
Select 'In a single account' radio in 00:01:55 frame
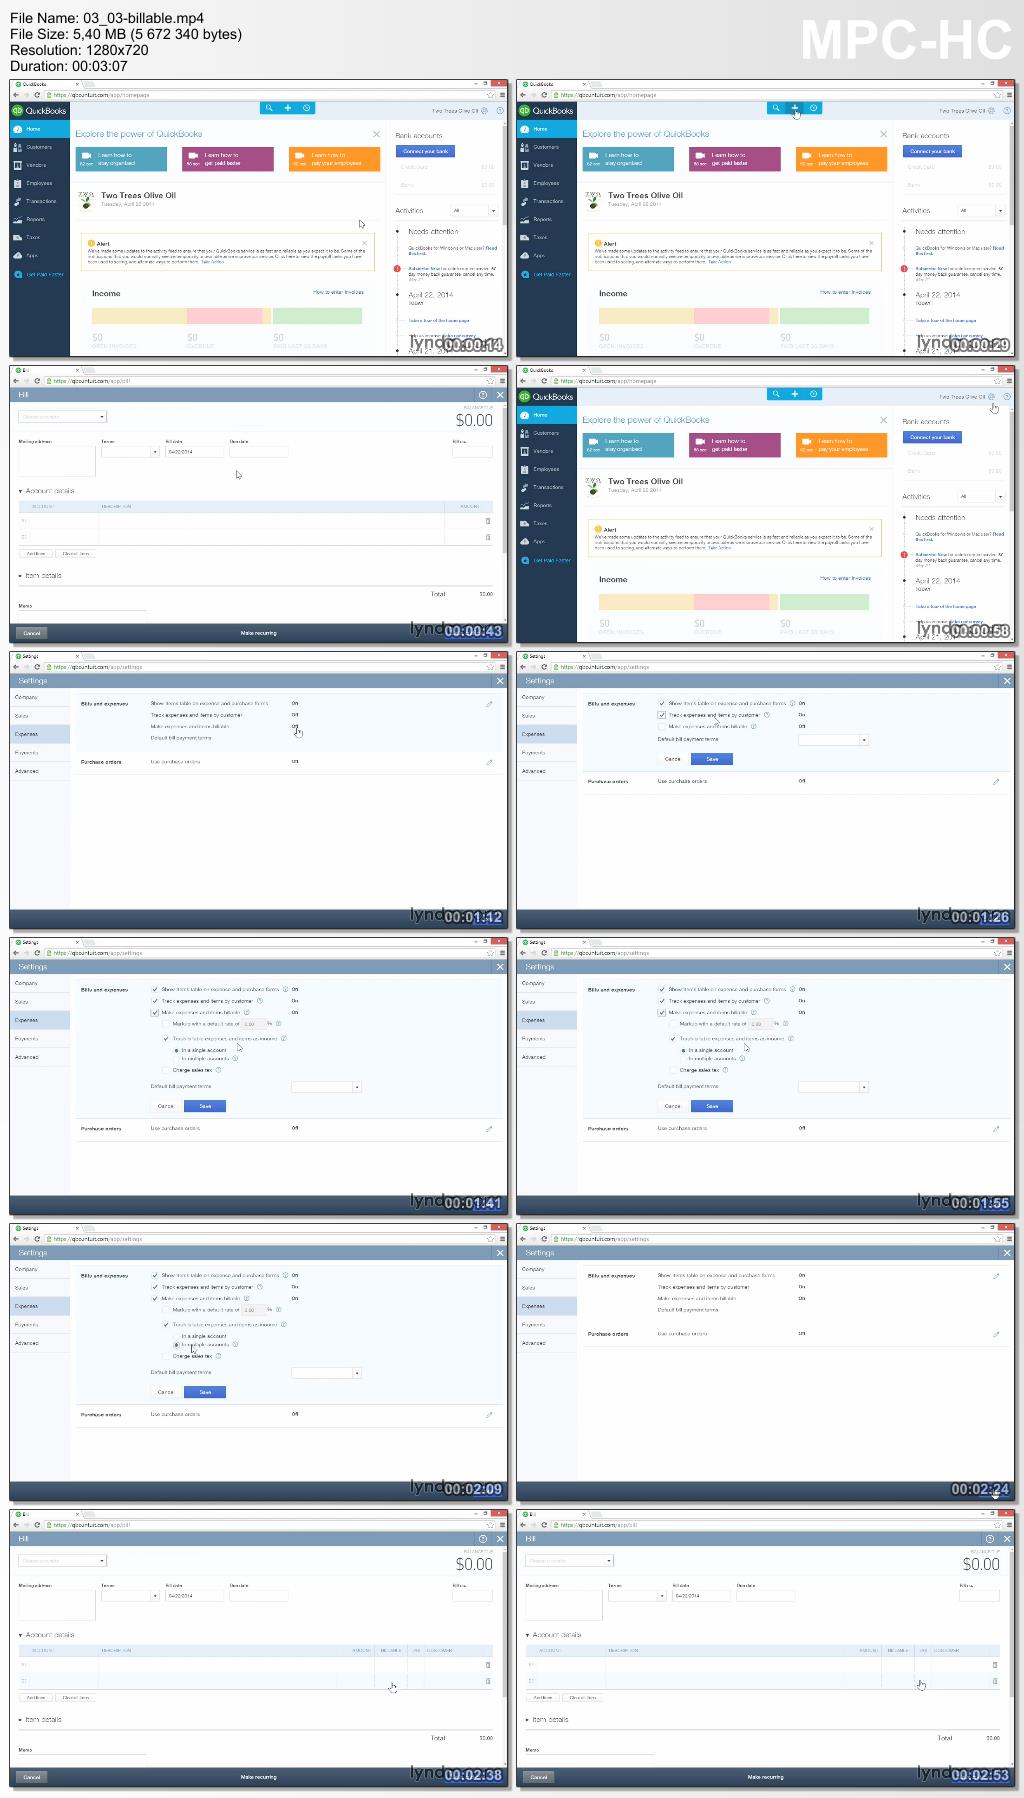pos(684,1050)
